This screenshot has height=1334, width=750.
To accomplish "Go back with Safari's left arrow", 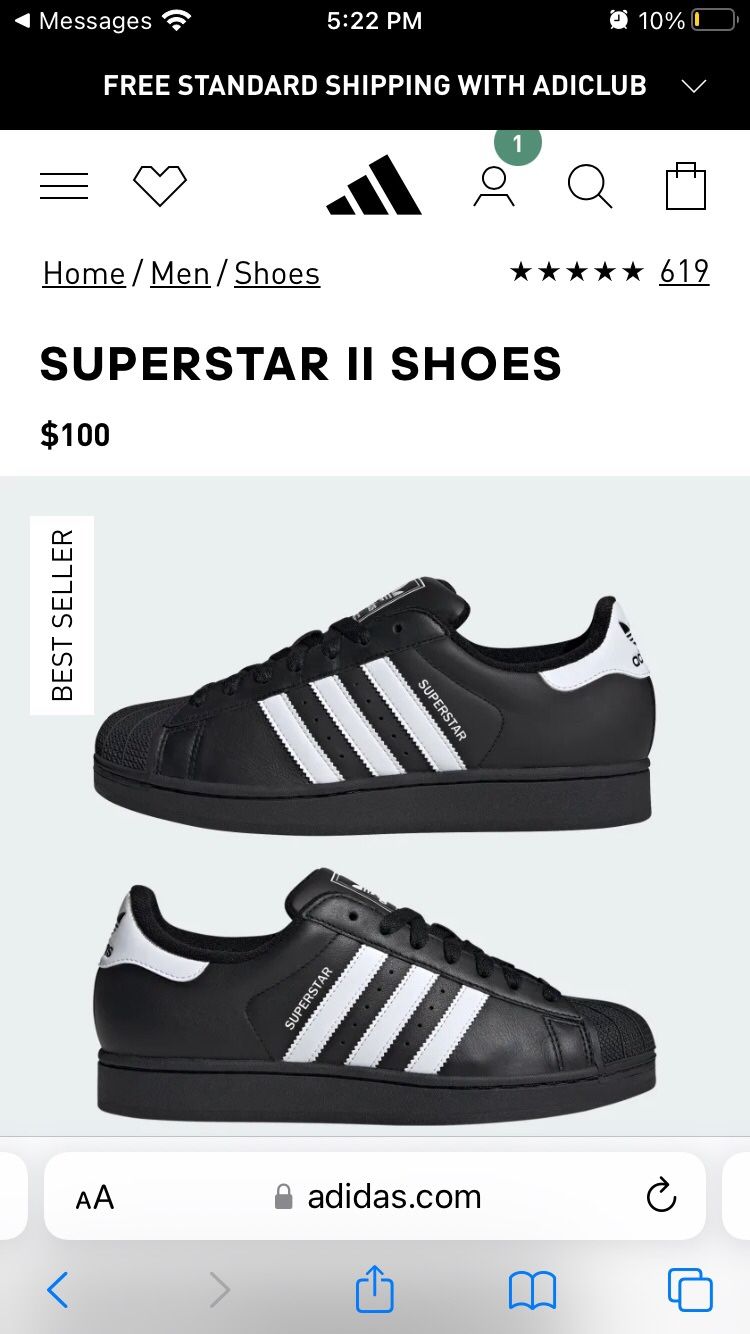I will pos(58,1290).
